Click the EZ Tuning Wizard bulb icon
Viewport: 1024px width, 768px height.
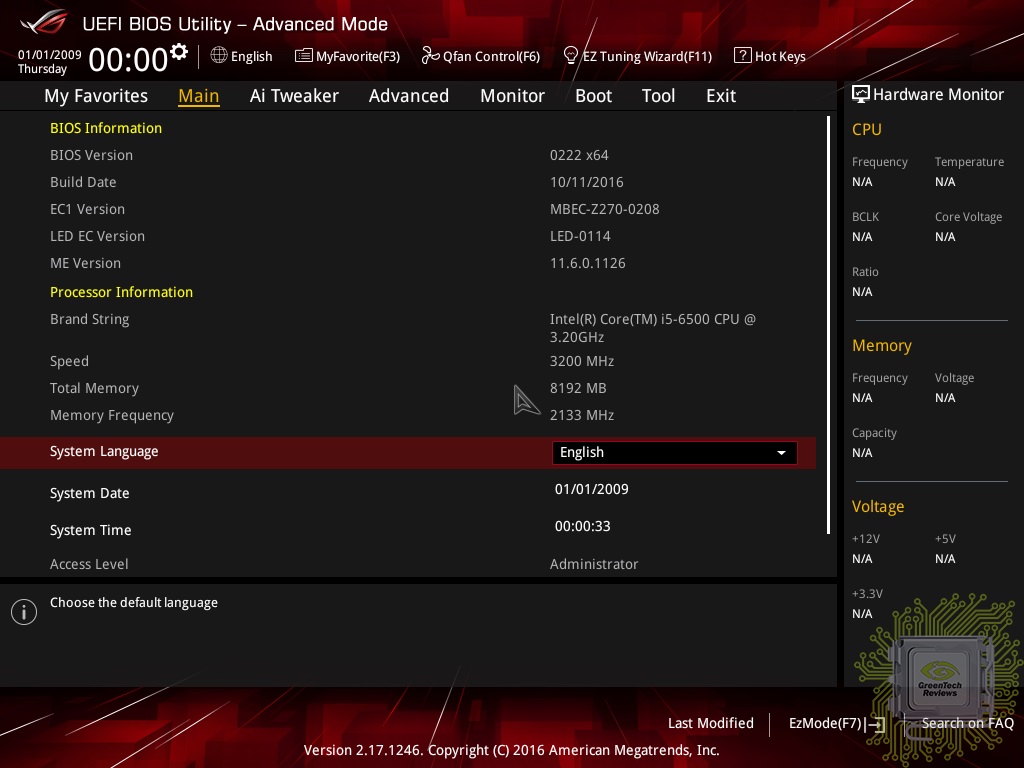pyautogui.click(x=571, y=56)
